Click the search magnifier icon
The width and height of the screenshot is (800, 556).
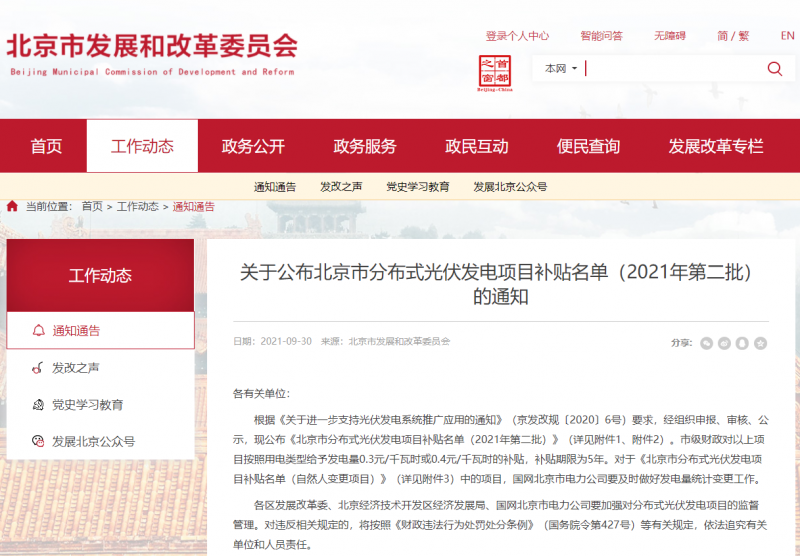pyautogui.click(x=774, y=69)
